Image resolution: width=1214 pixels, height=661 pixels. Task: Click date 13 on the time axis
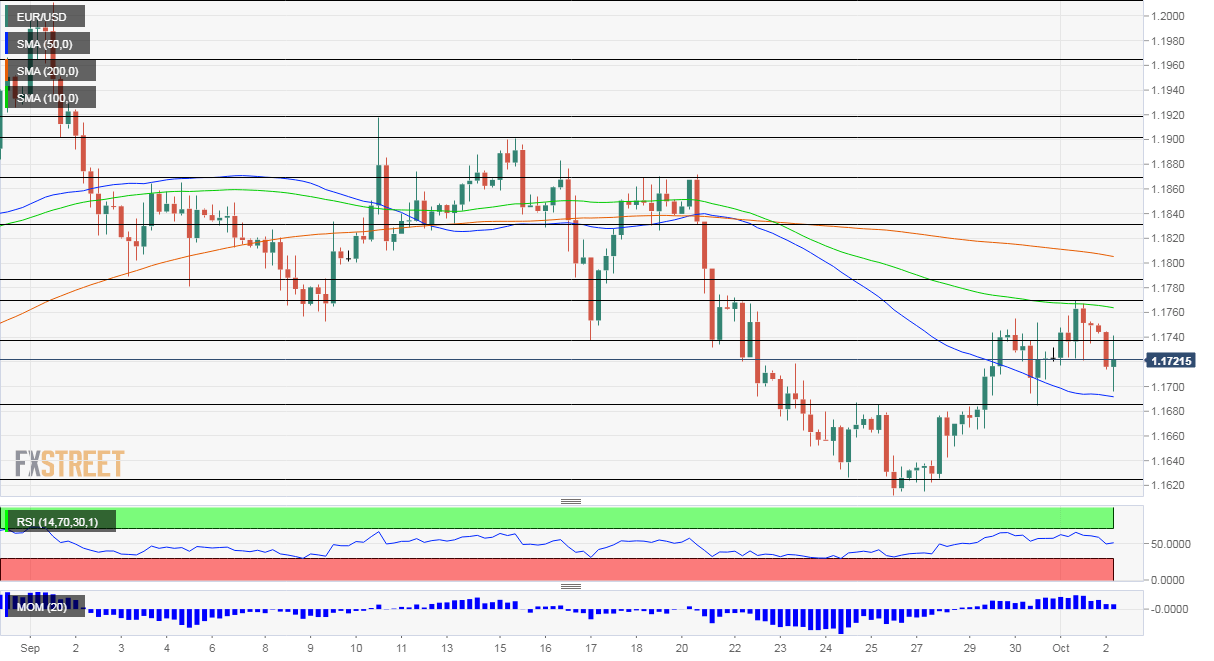(448, 648)
